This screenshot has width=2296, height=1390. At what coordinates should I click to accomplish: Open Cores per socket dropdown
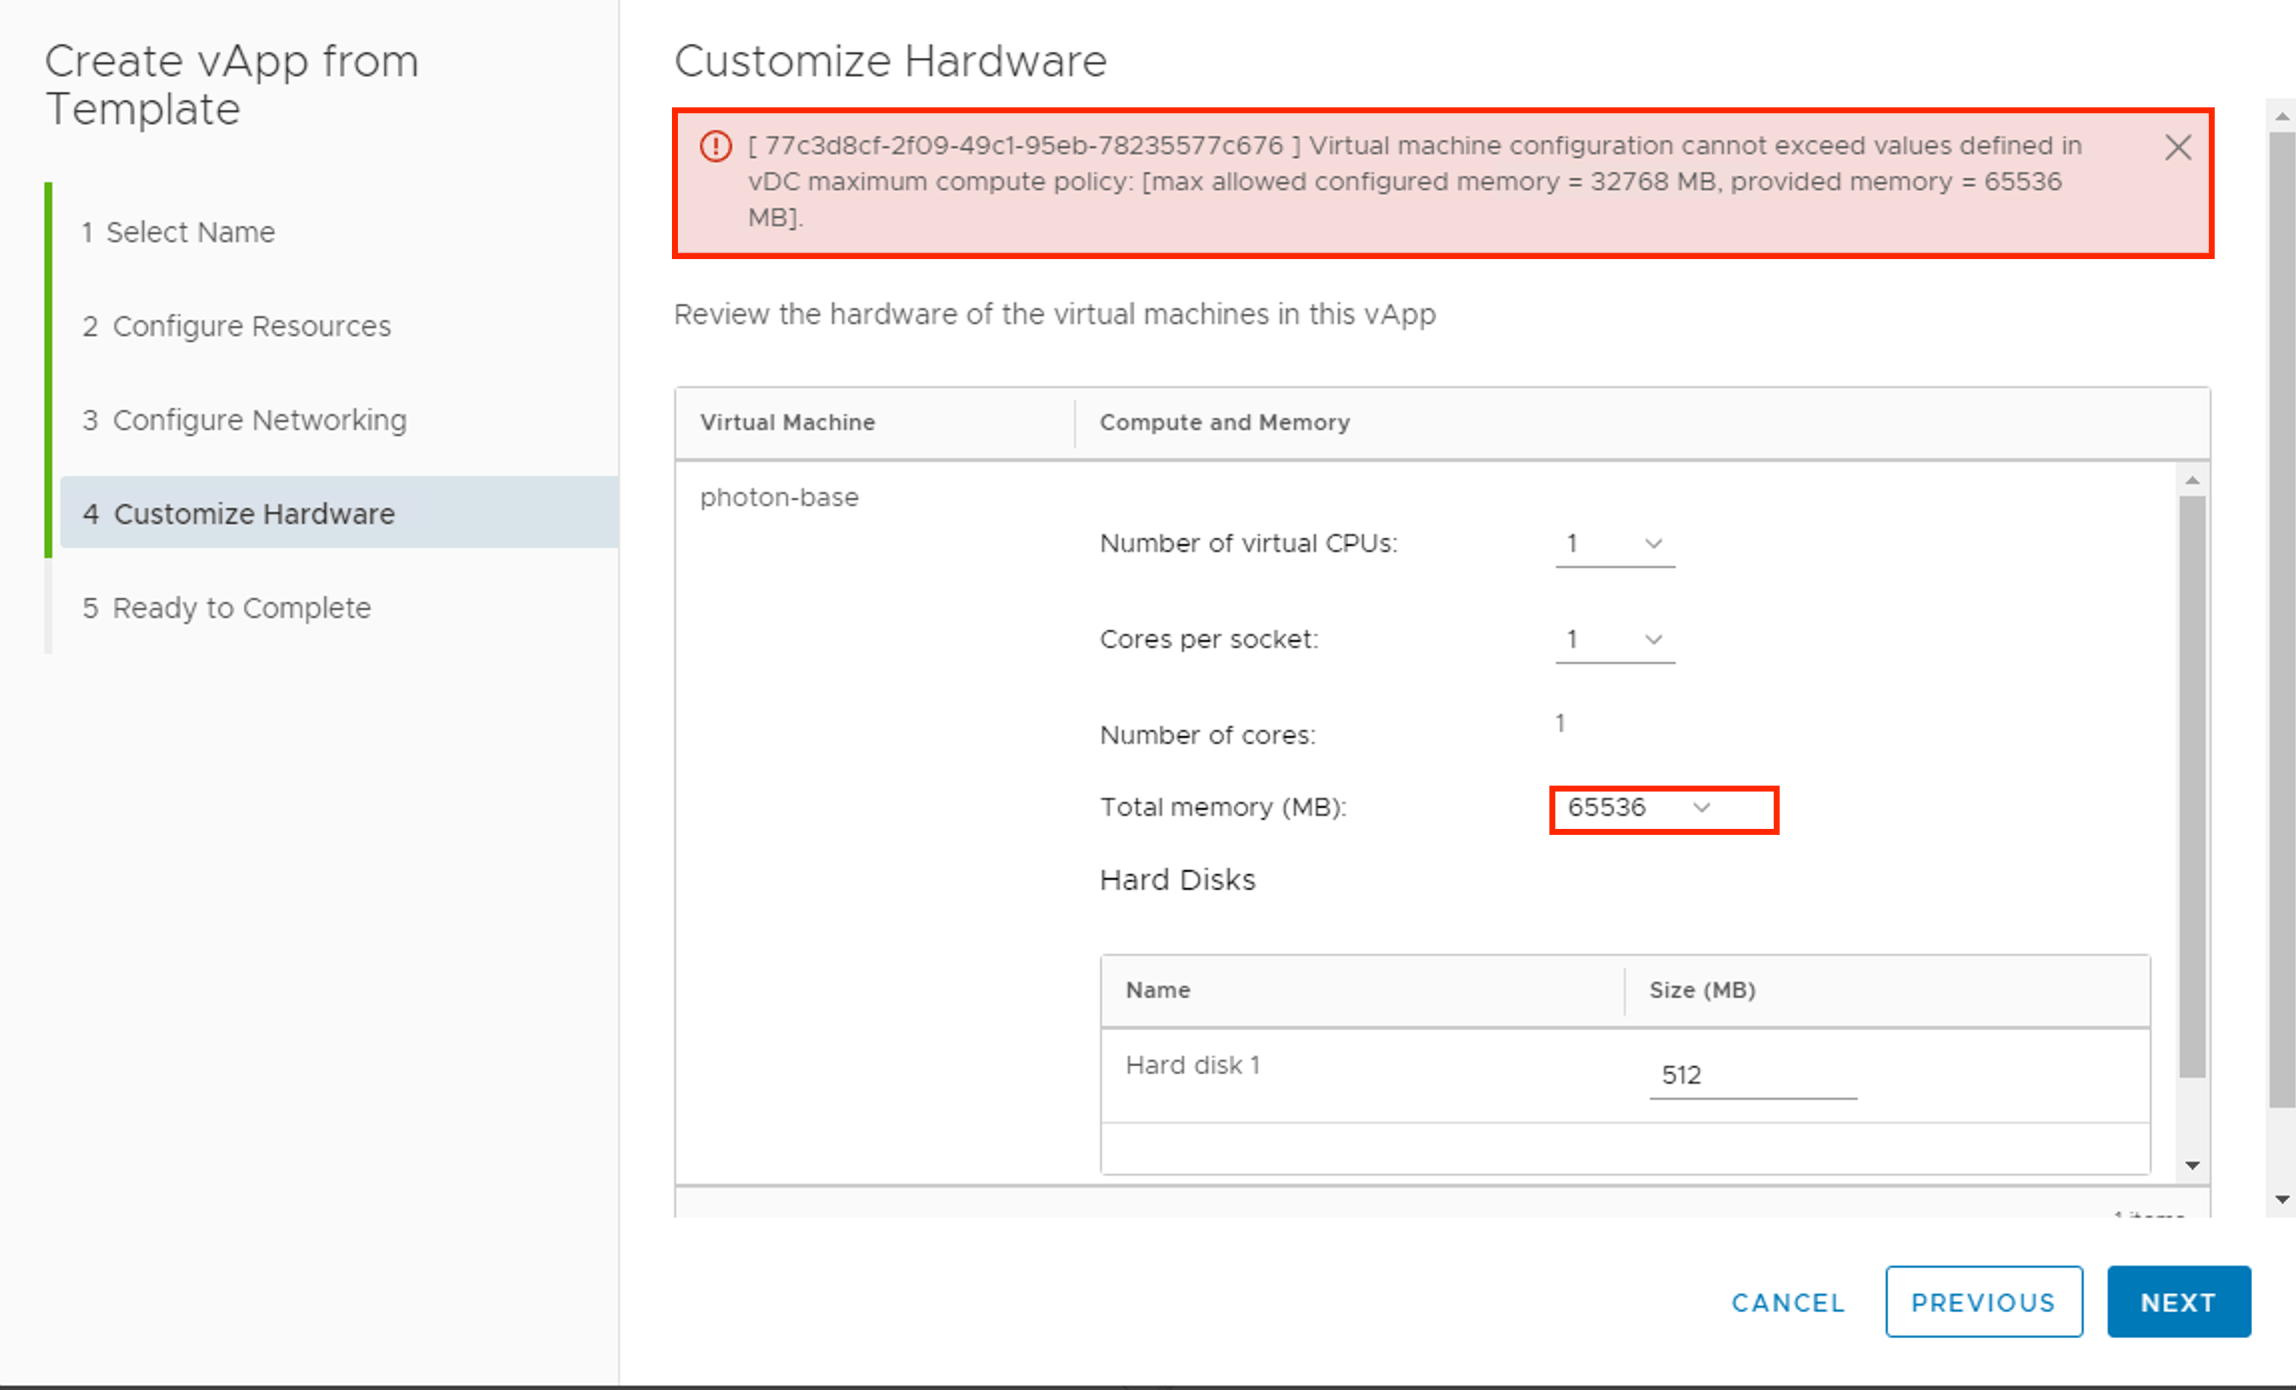(x=1614, y=640)
